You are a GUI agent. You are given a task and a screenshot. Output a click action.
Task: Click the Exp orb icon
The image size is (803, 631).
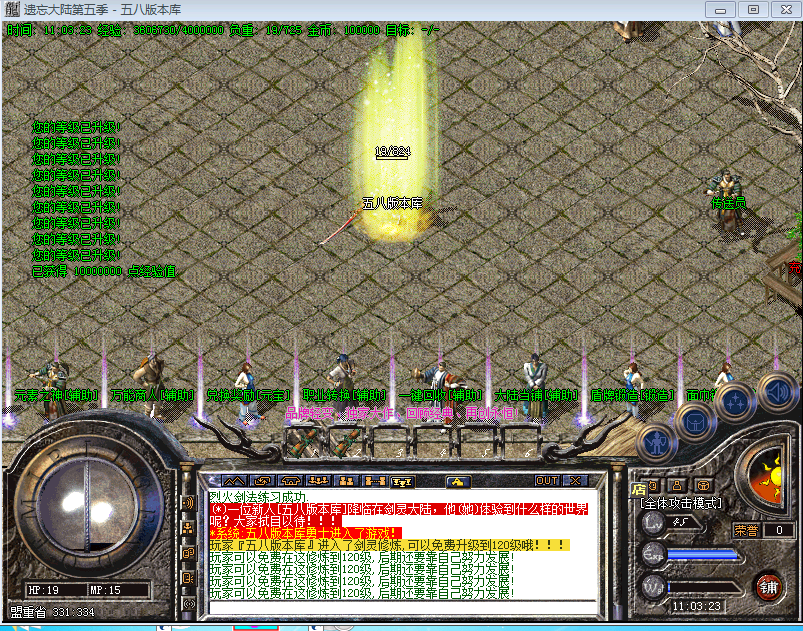[653, 555]
